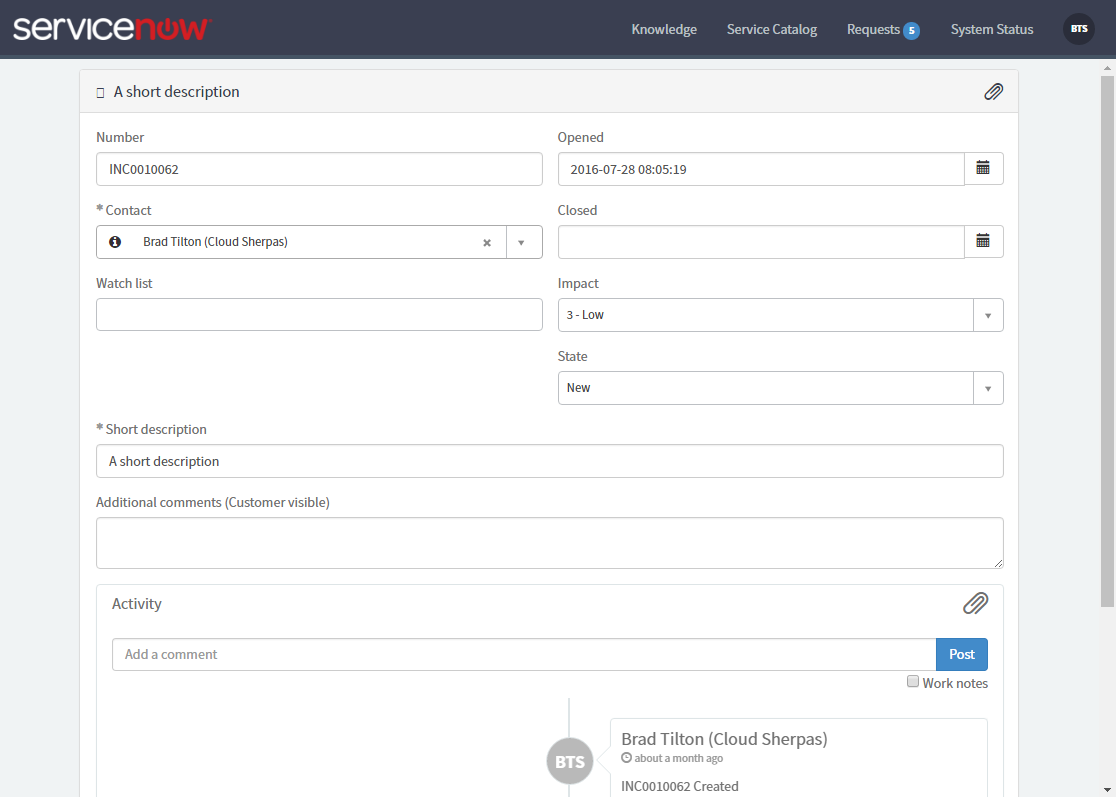Click the page vertical scrollbar

(1107, 342)
